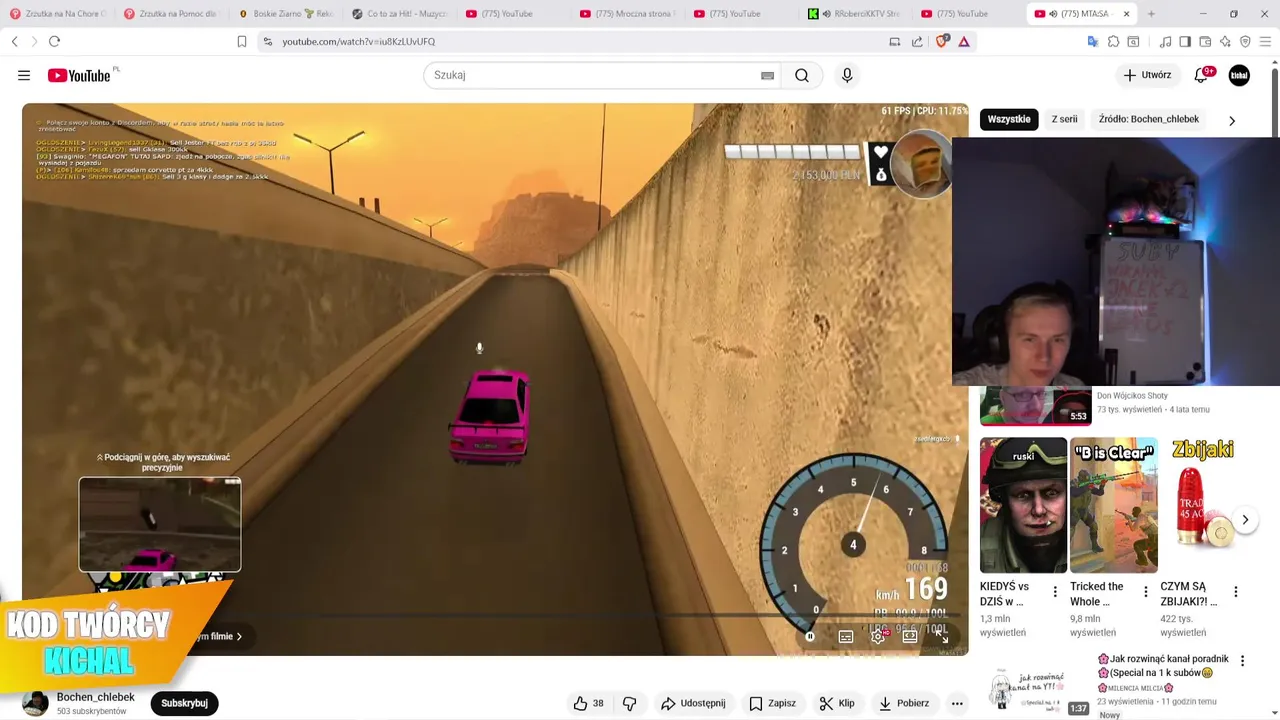Open options for CZYM SĄ ZBIJAKI short
The image size is (1280, 720).
point(1235,592)
